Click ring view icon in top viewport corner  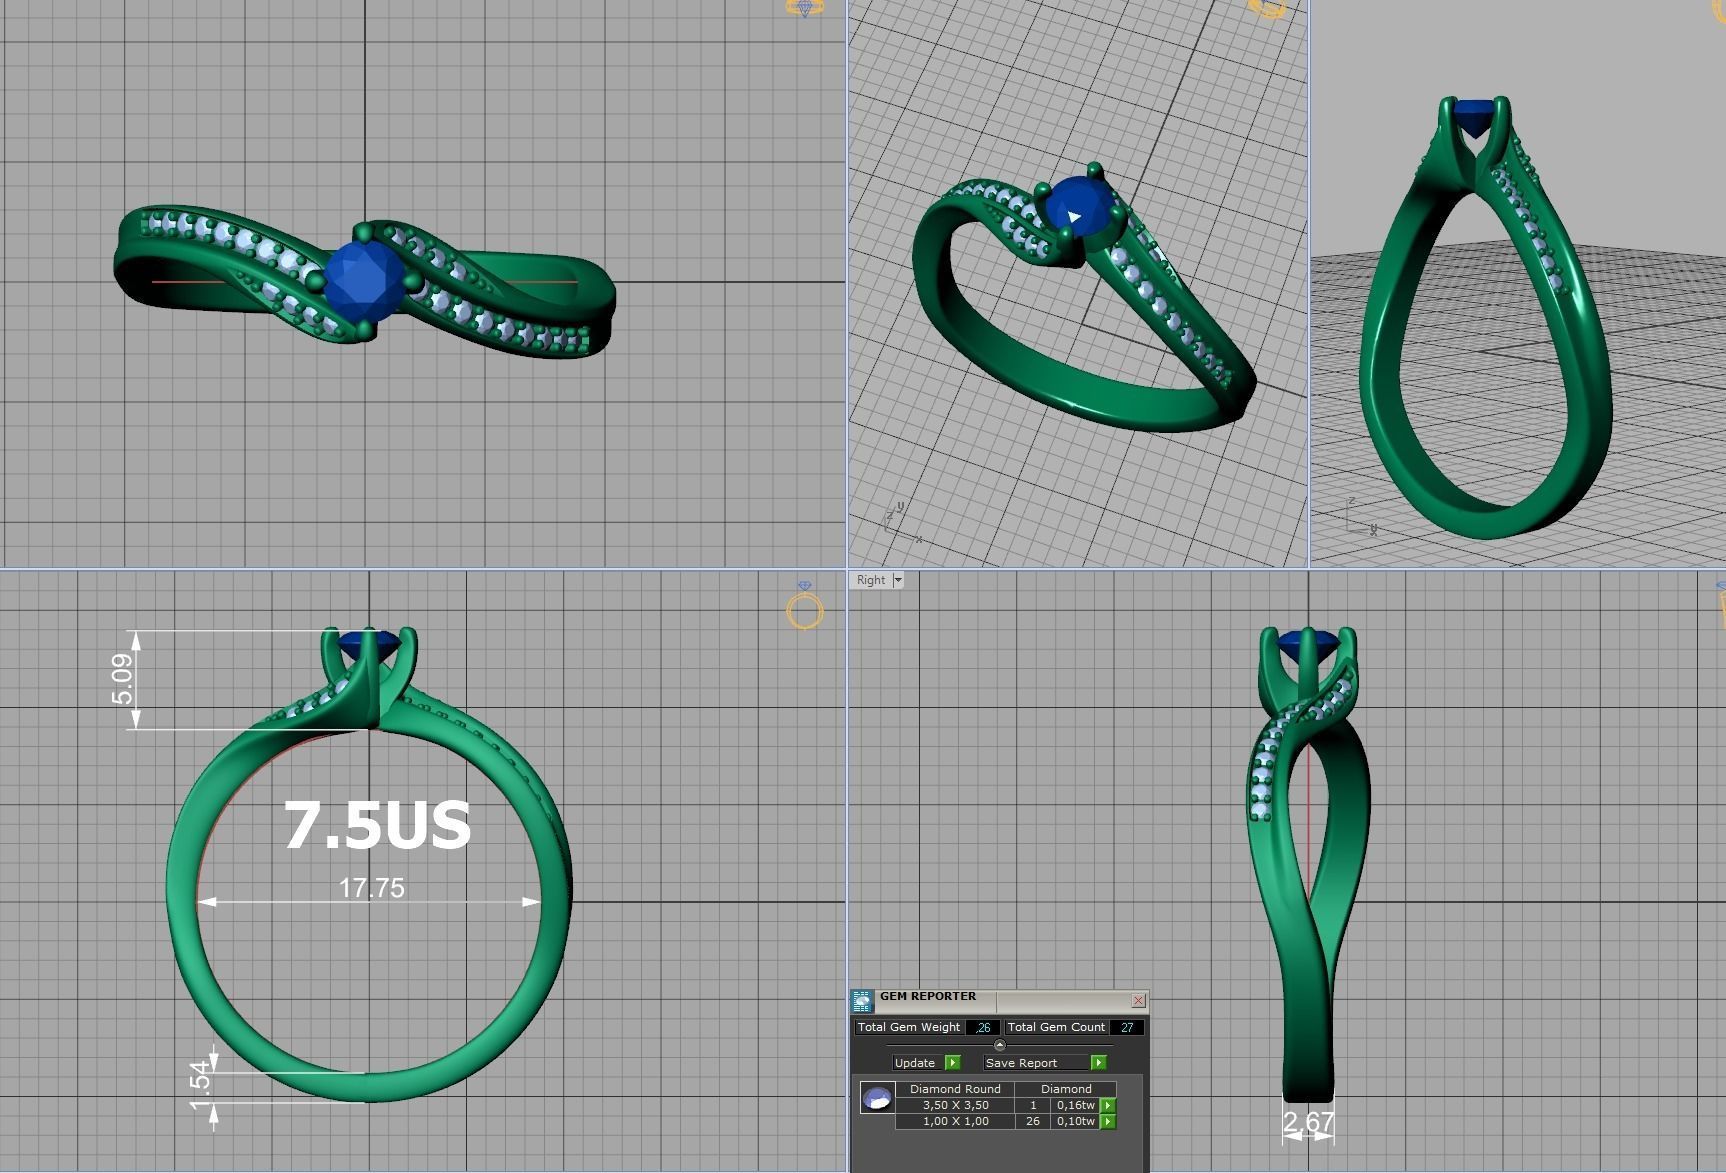805,8
